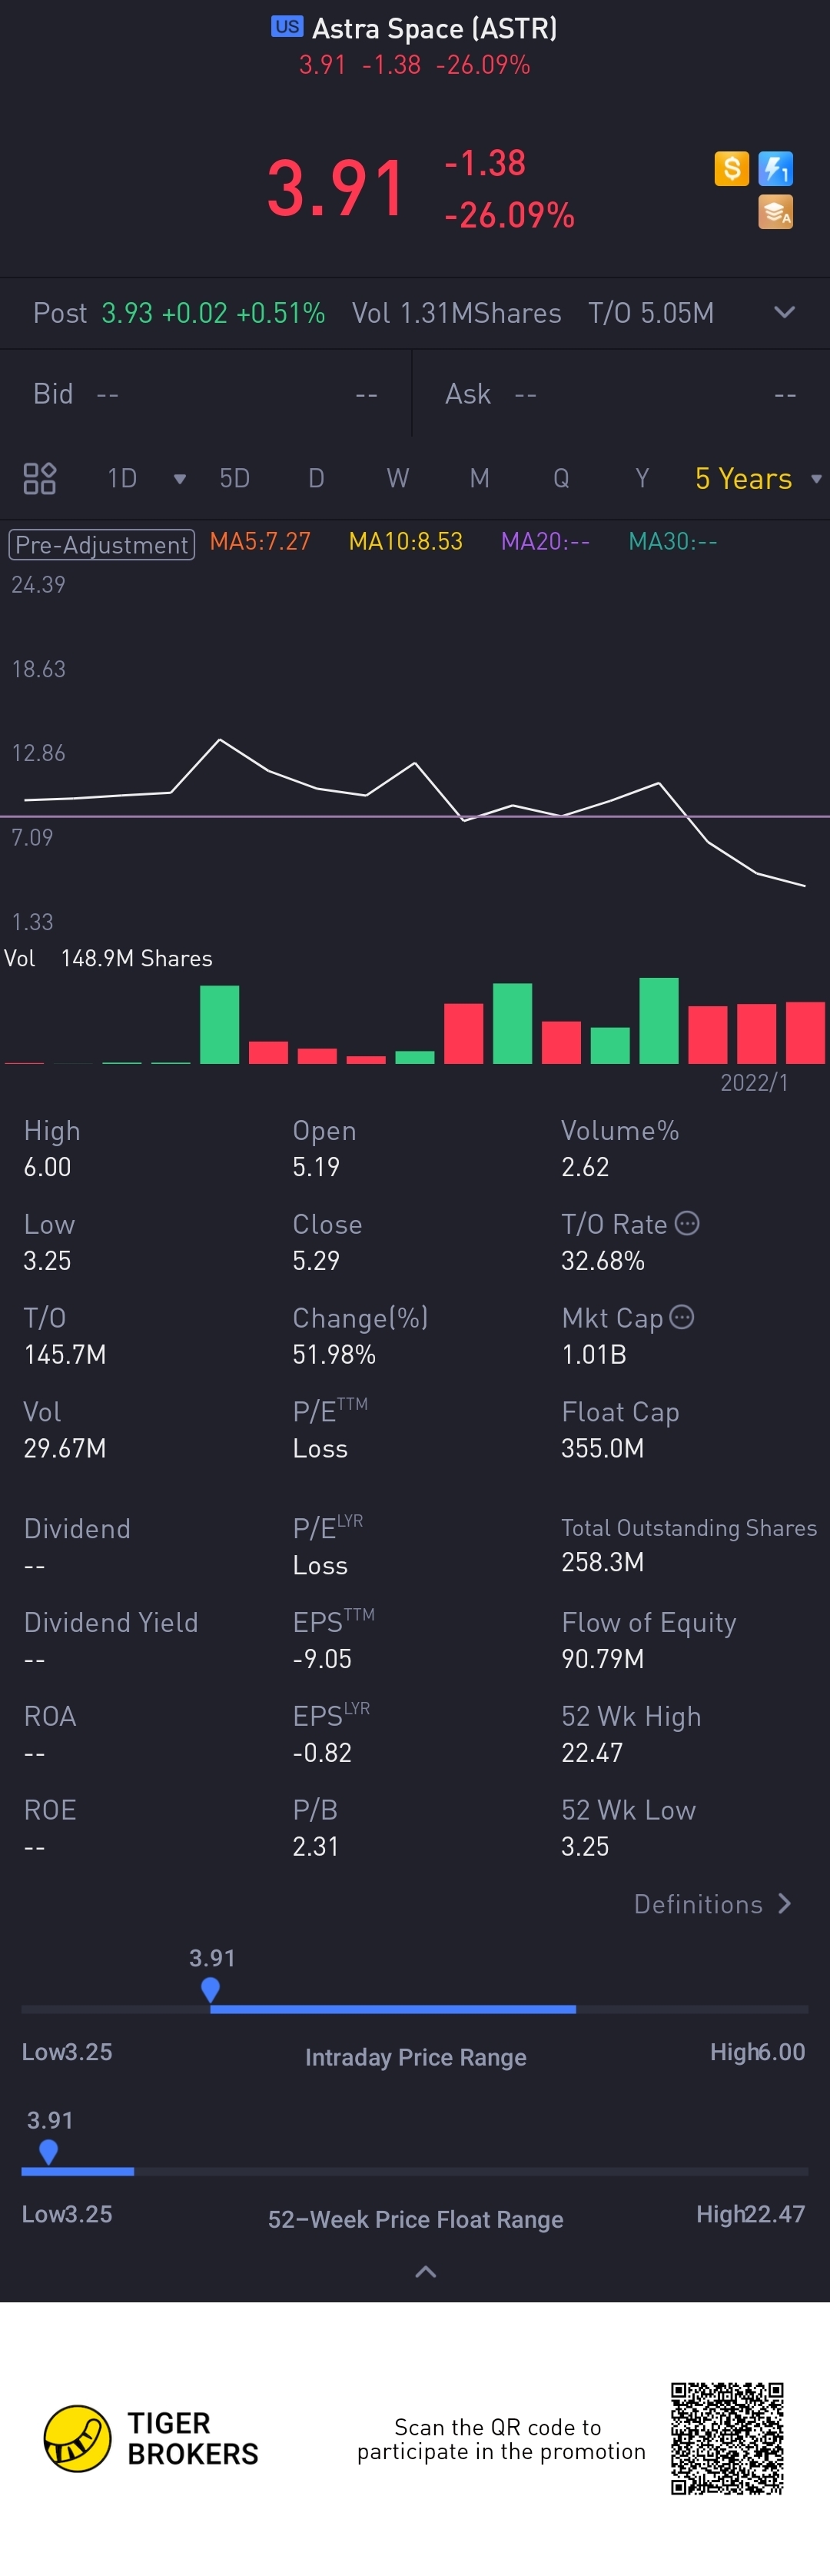This screenshot has height=2576, width=830.
Task: Open the Definitions link
Action: [x=712, y=1903]
